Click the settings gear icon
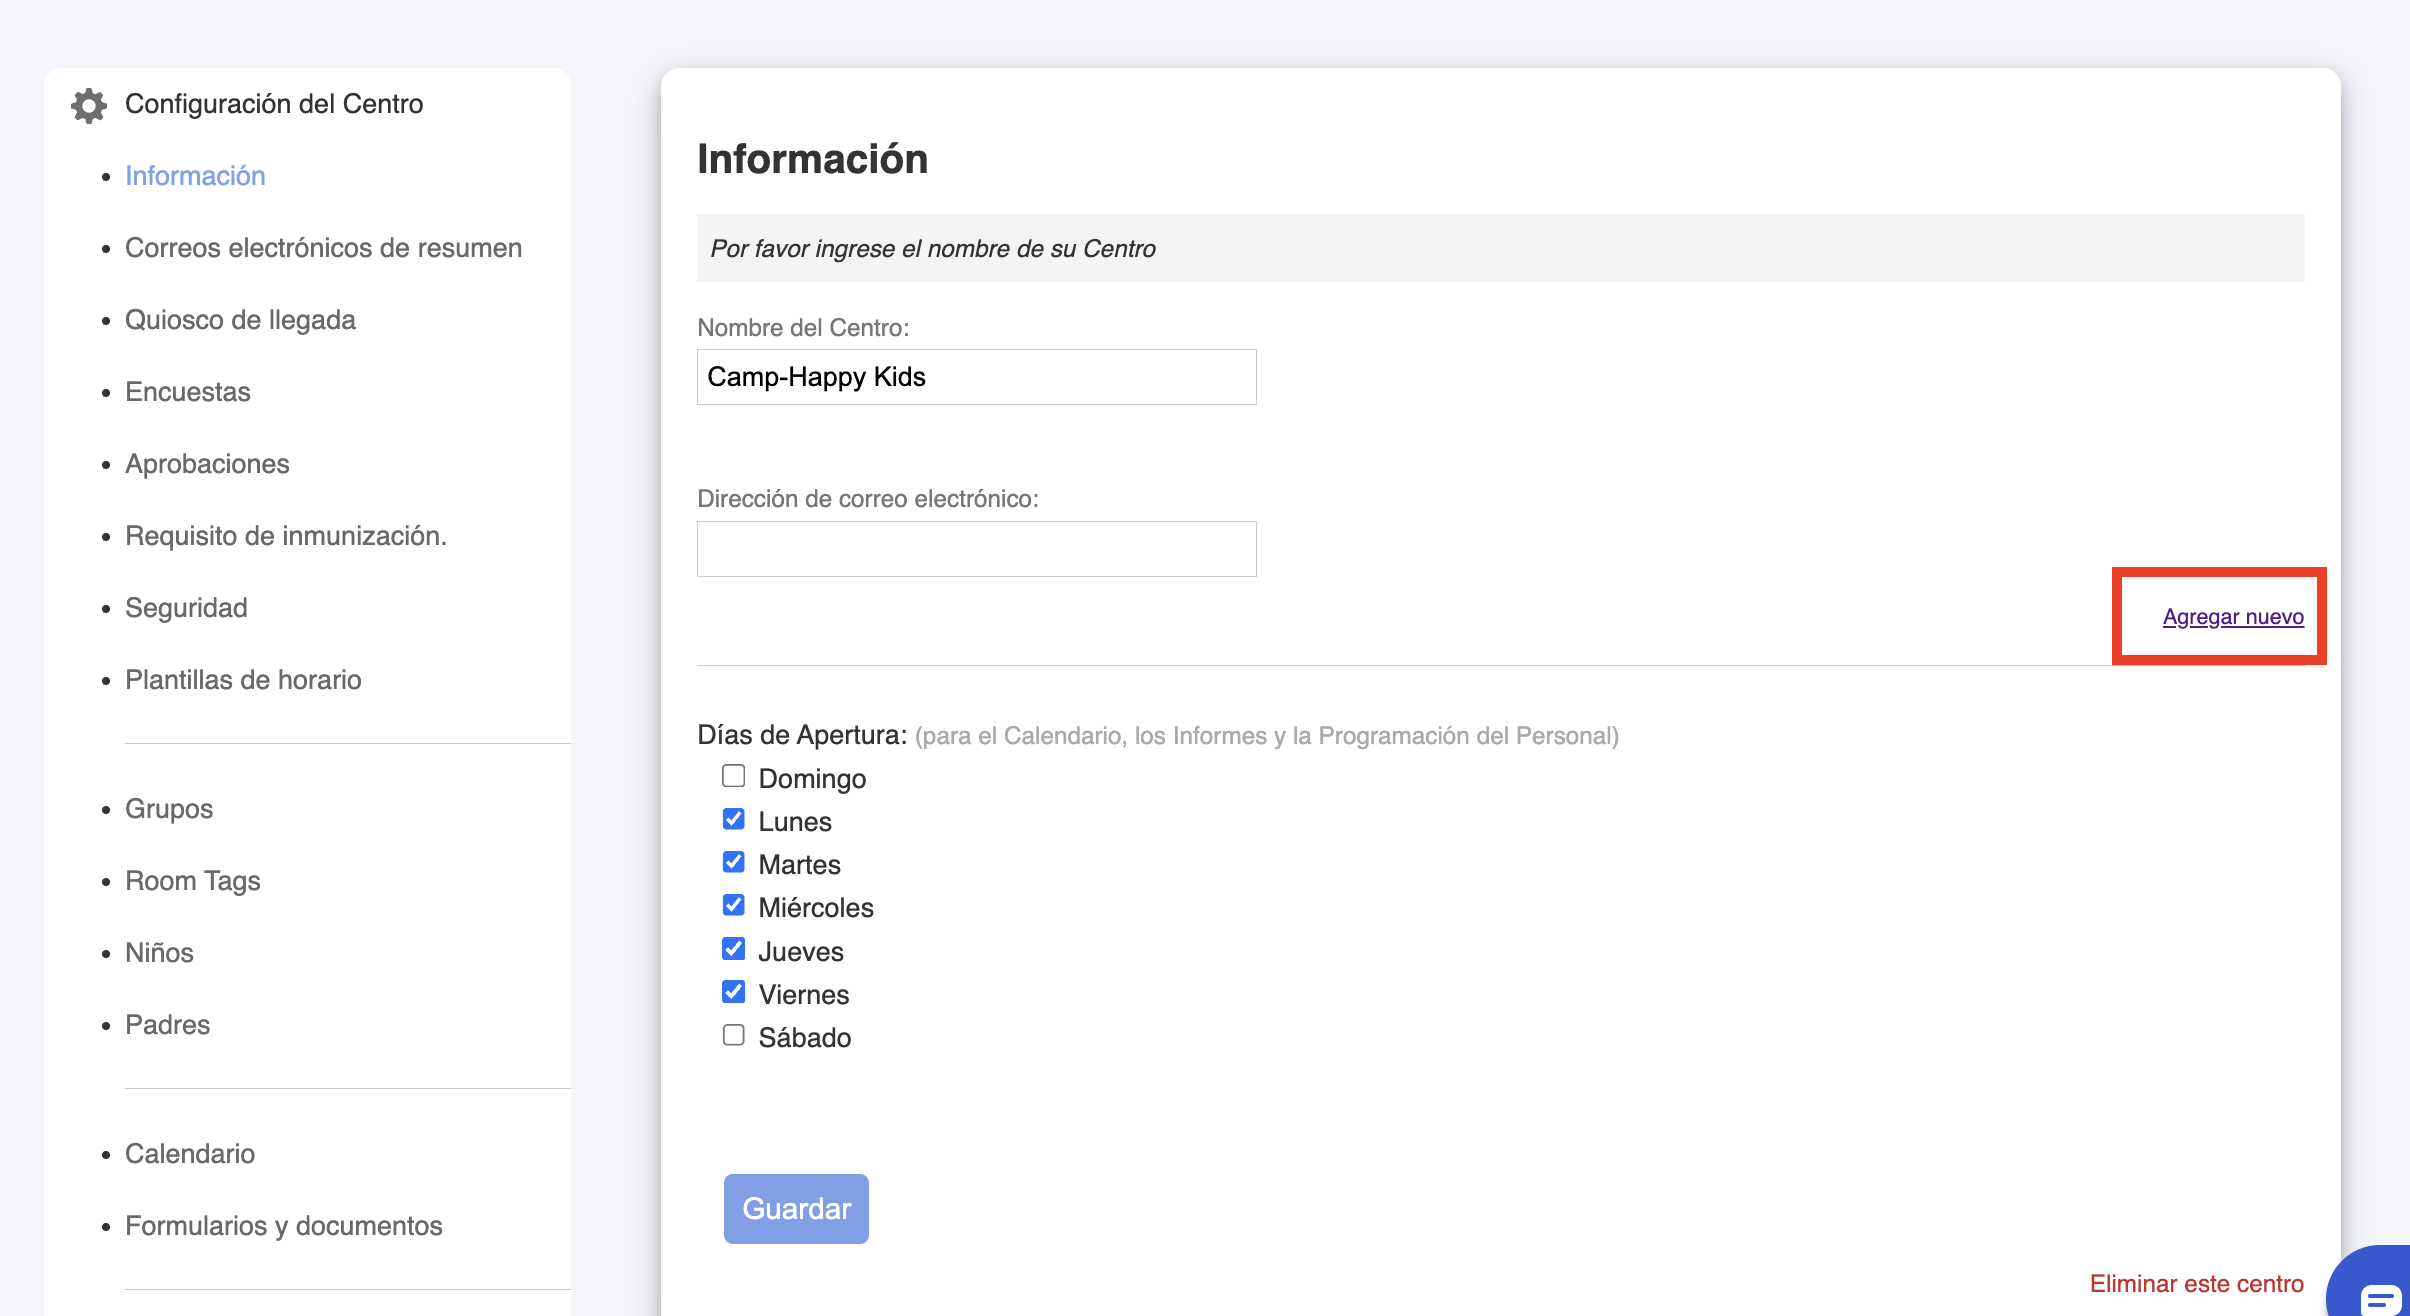This screenshot has width=2410, height=1316. click(x=89, y=105)
